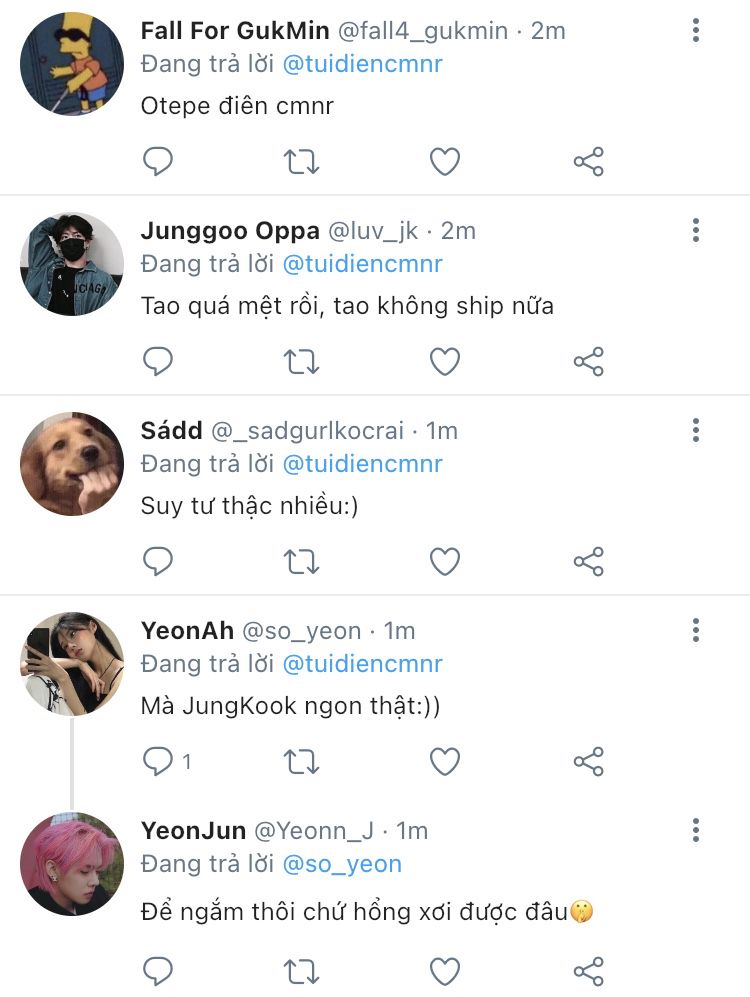Viewport: 750px width, 997px height.
Task: Reply to Sádd's tweet
Action: (x=158, y=561)
